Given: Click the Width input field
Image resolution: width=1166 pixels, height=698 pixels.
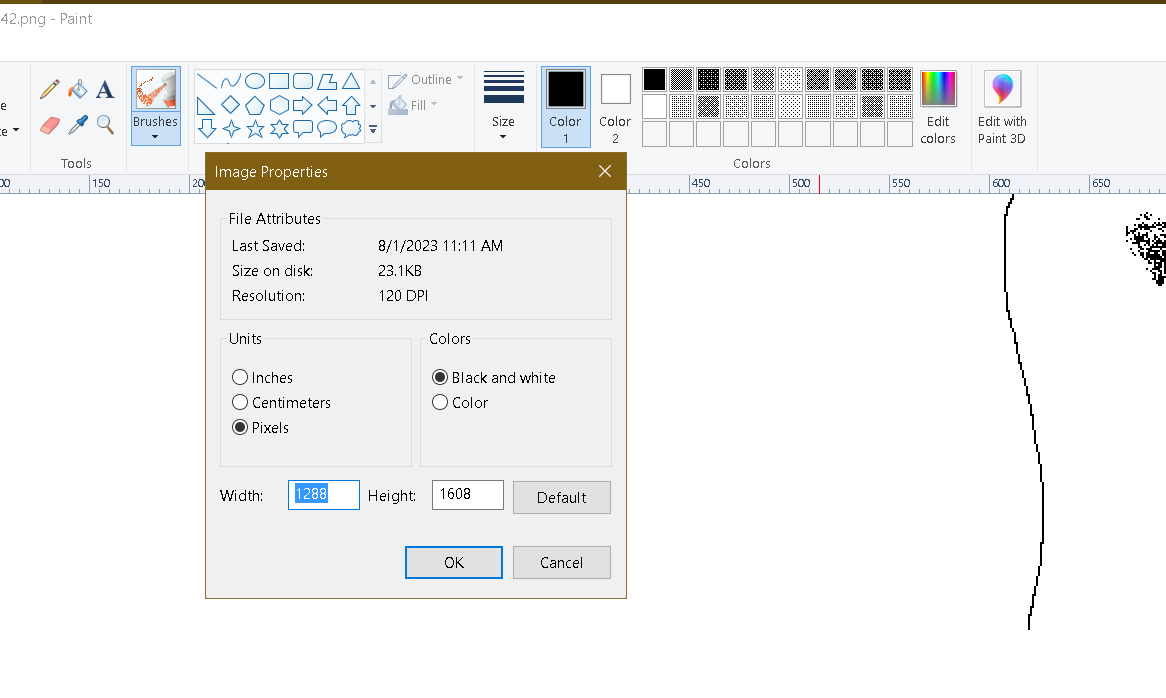Looking at the screenshot, I should tap(323, 495).
